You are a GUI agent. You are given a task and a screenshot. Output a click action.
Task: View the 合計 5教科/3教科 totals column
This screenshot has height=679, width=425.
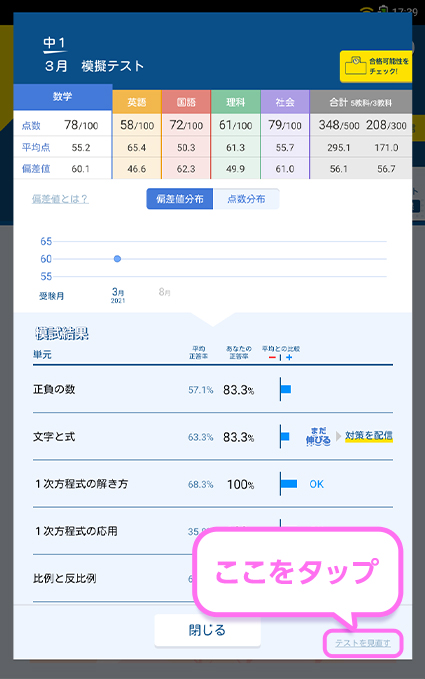[361, 102]
